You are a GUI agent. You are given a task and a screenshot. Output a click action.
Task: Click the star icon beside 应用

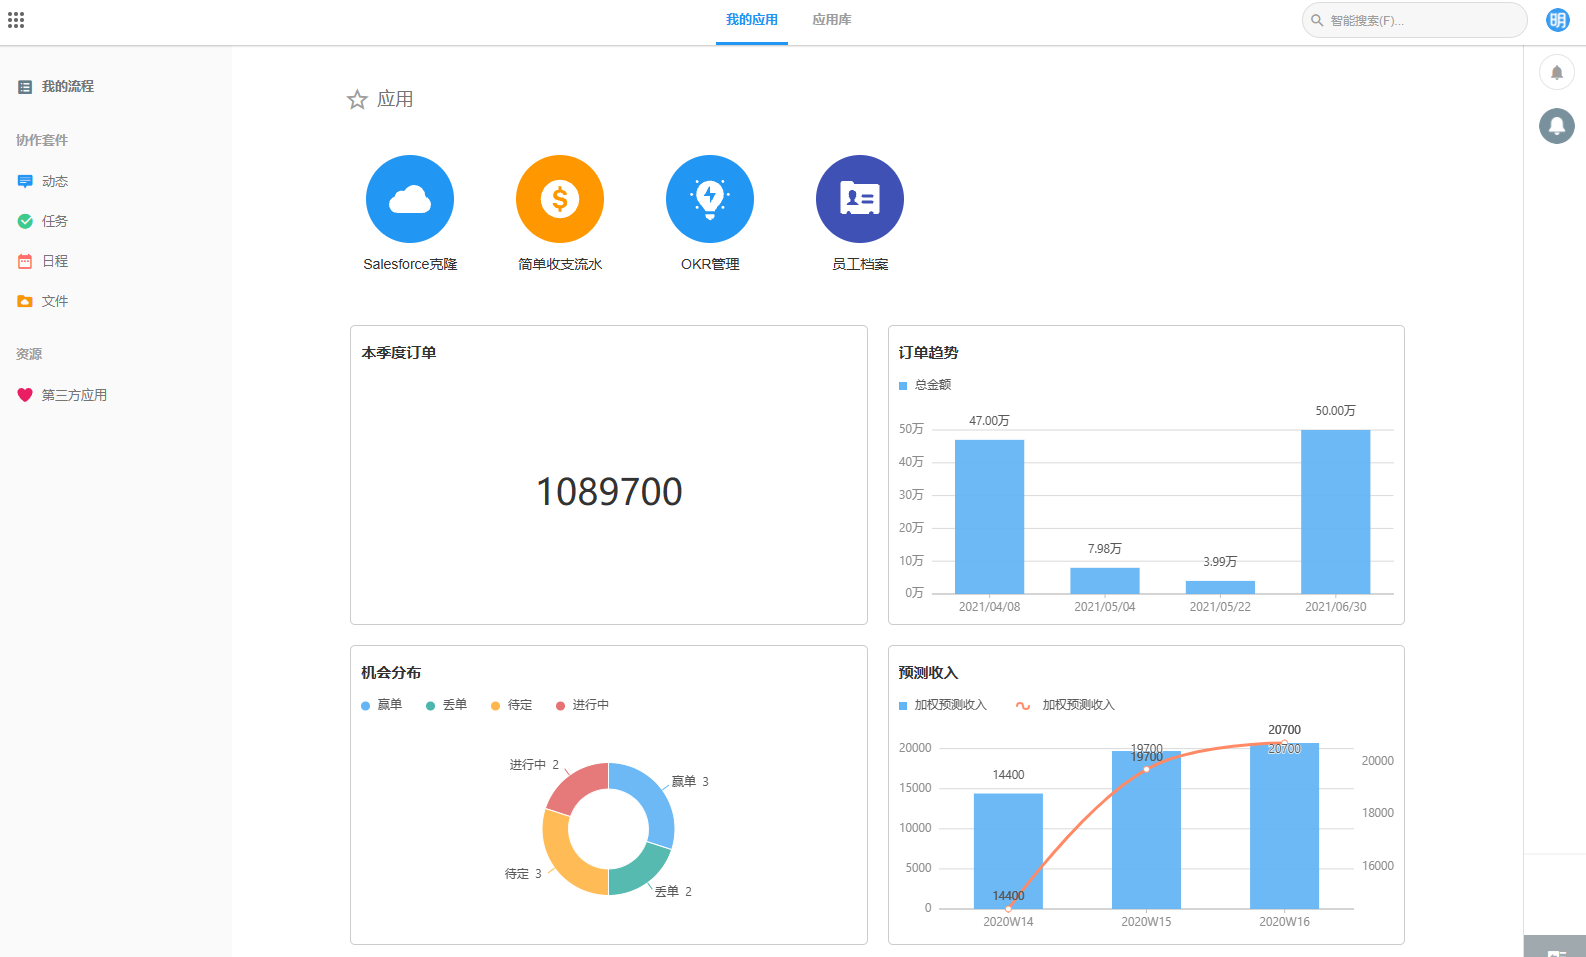pos(357,99)
